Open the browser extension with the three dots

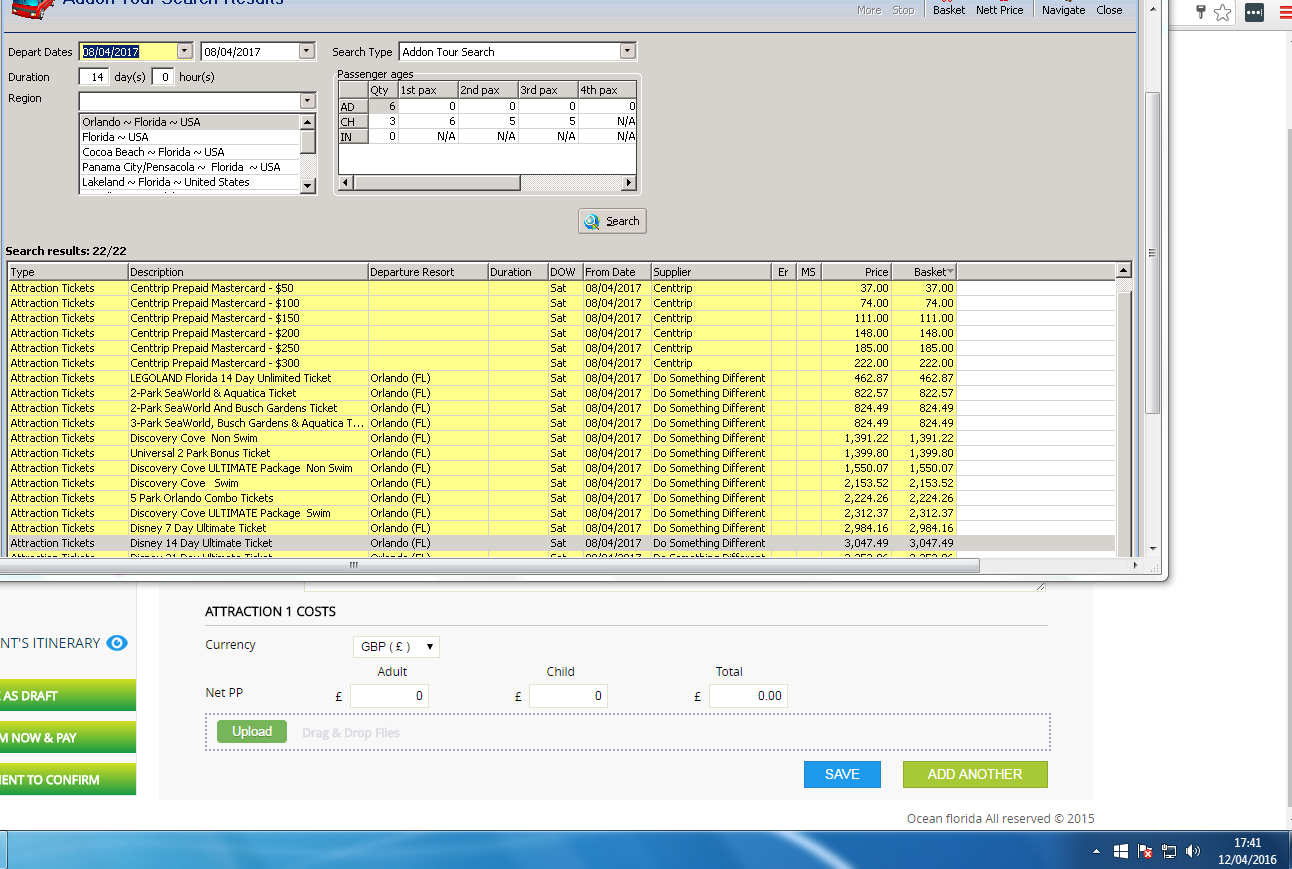(1254, 12)
